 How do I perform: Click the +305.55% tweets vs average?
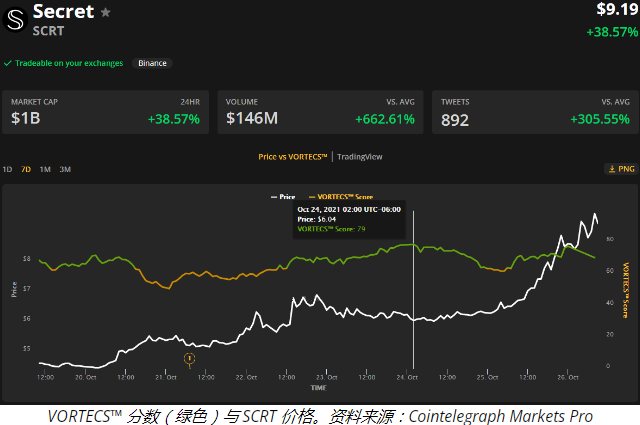(x=600, y=119)
